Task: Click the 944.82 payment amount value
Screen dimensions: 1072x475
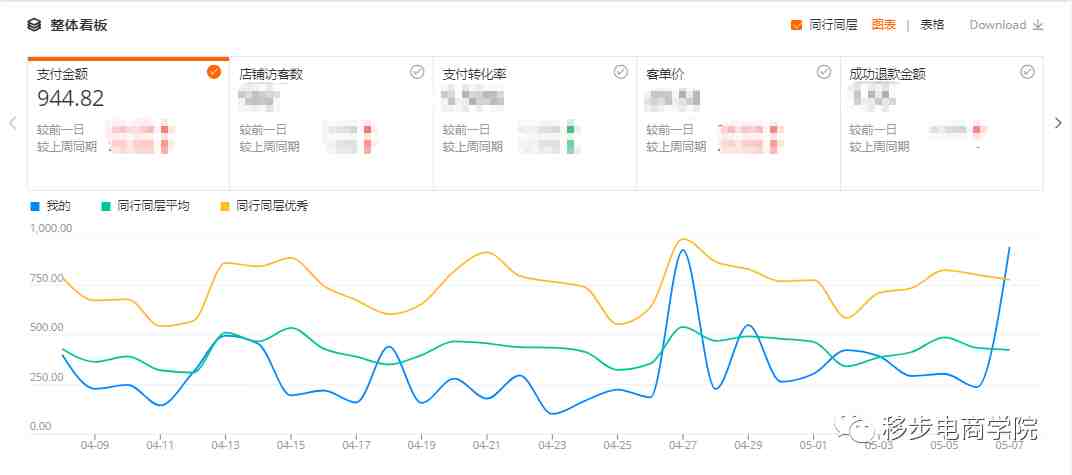Action: click(70, 99)
